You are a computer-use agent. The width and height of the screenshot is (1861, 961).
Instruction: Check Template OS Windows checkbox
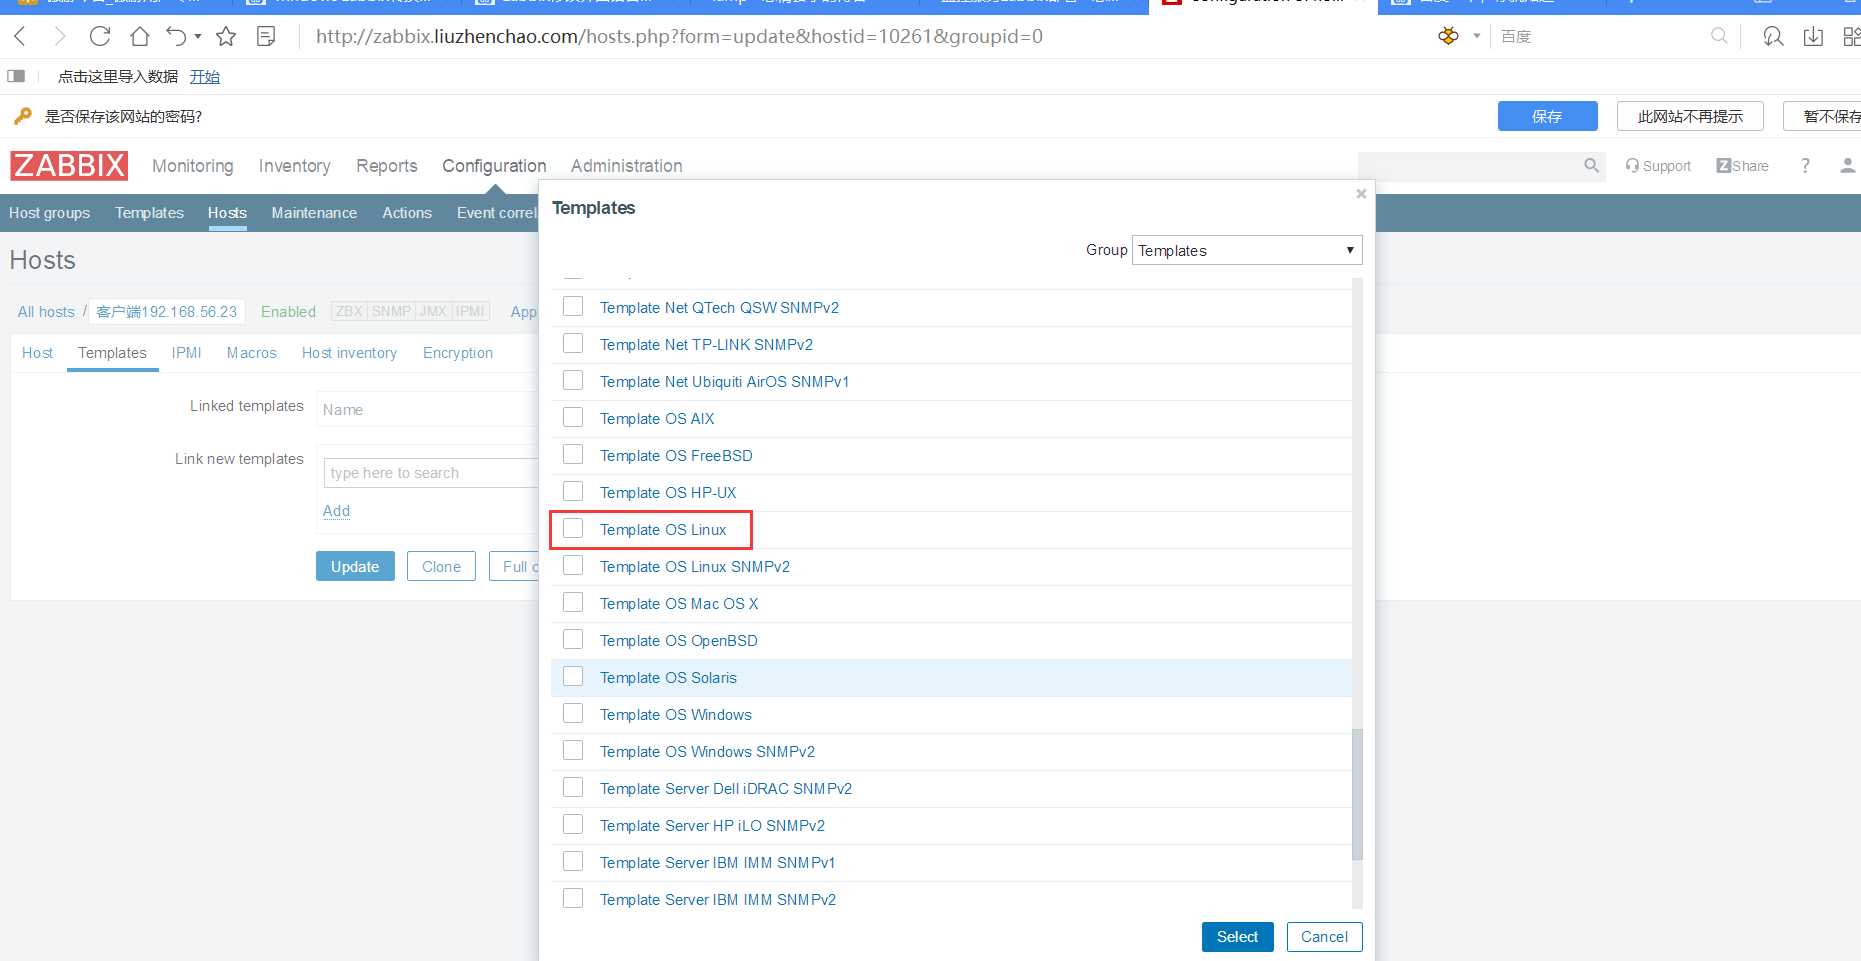[573, 713]
